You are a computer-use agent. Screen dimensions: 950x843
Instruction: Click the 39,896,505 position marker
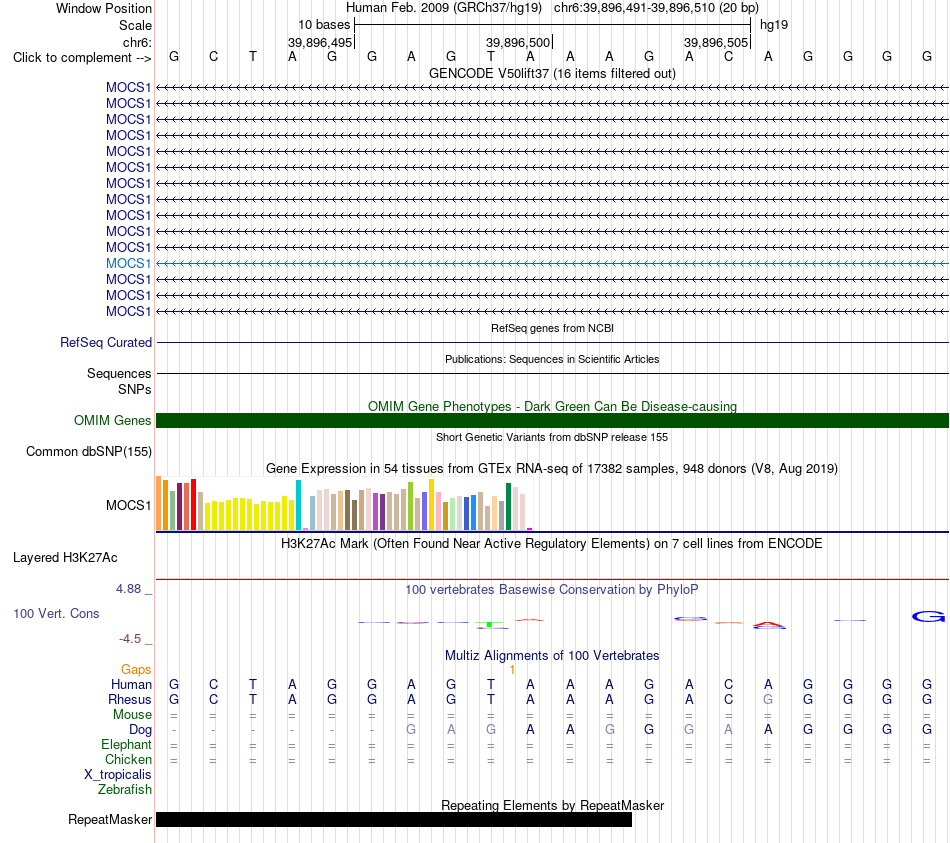click(716, 42)
